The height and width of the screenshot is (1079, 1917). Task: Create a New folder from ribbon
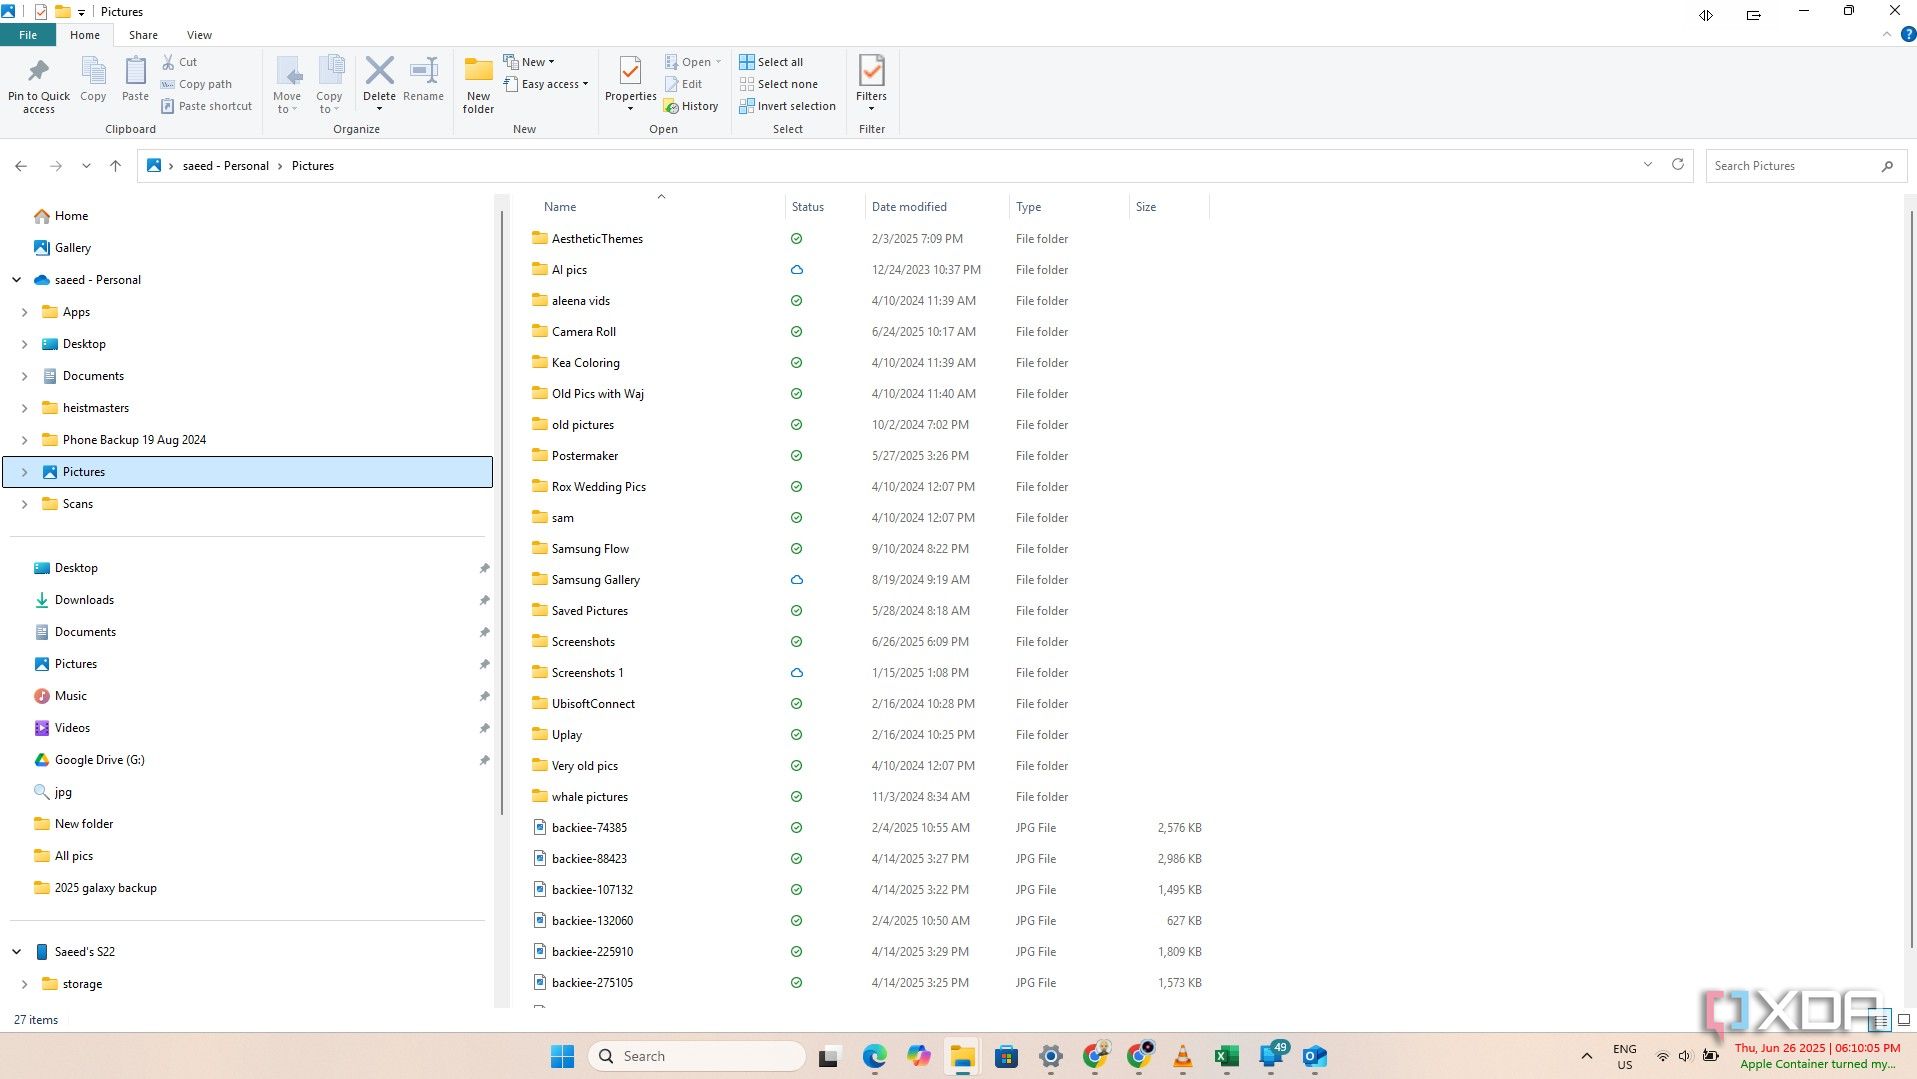click(478, 85)
